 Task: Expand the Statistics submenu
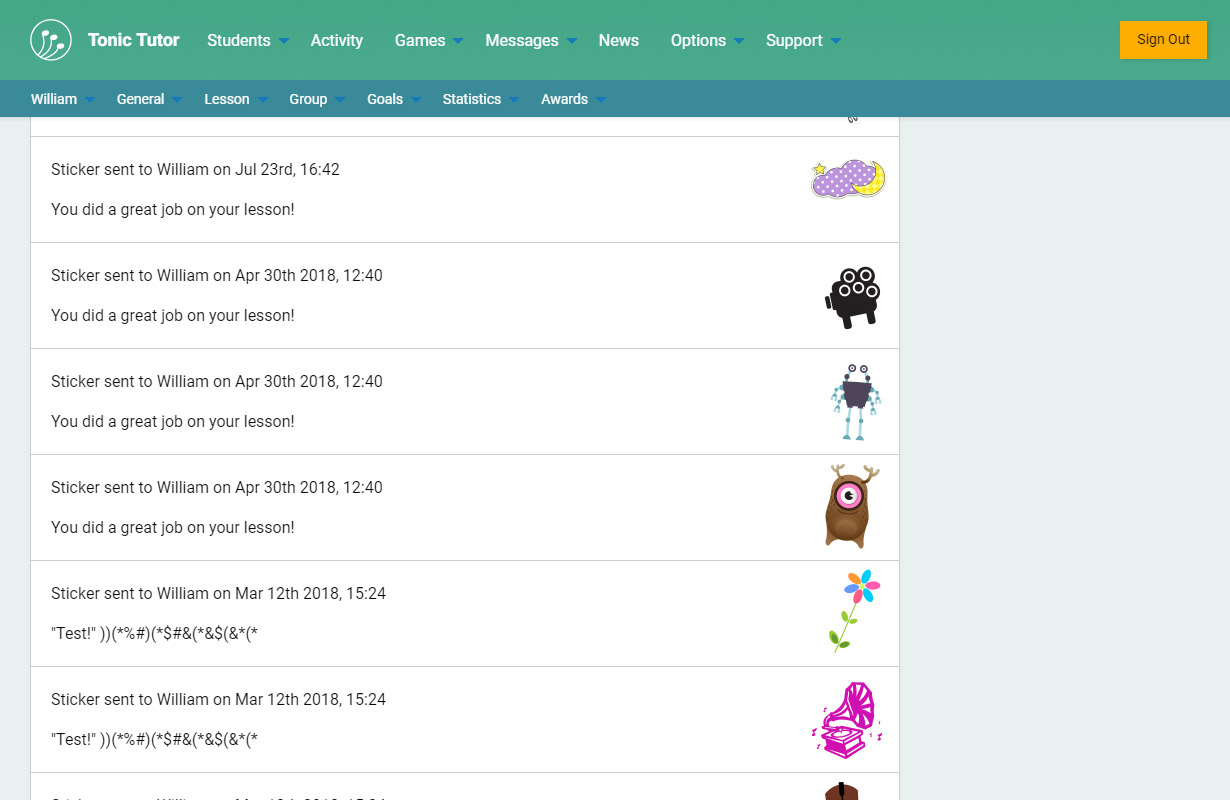tap(480, 99)
